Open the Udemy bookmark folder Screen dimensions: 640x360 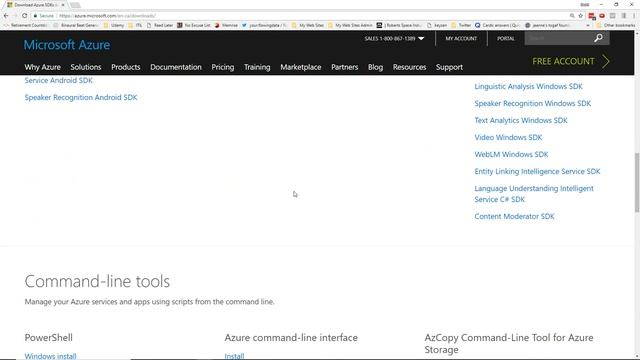(114, 25)
